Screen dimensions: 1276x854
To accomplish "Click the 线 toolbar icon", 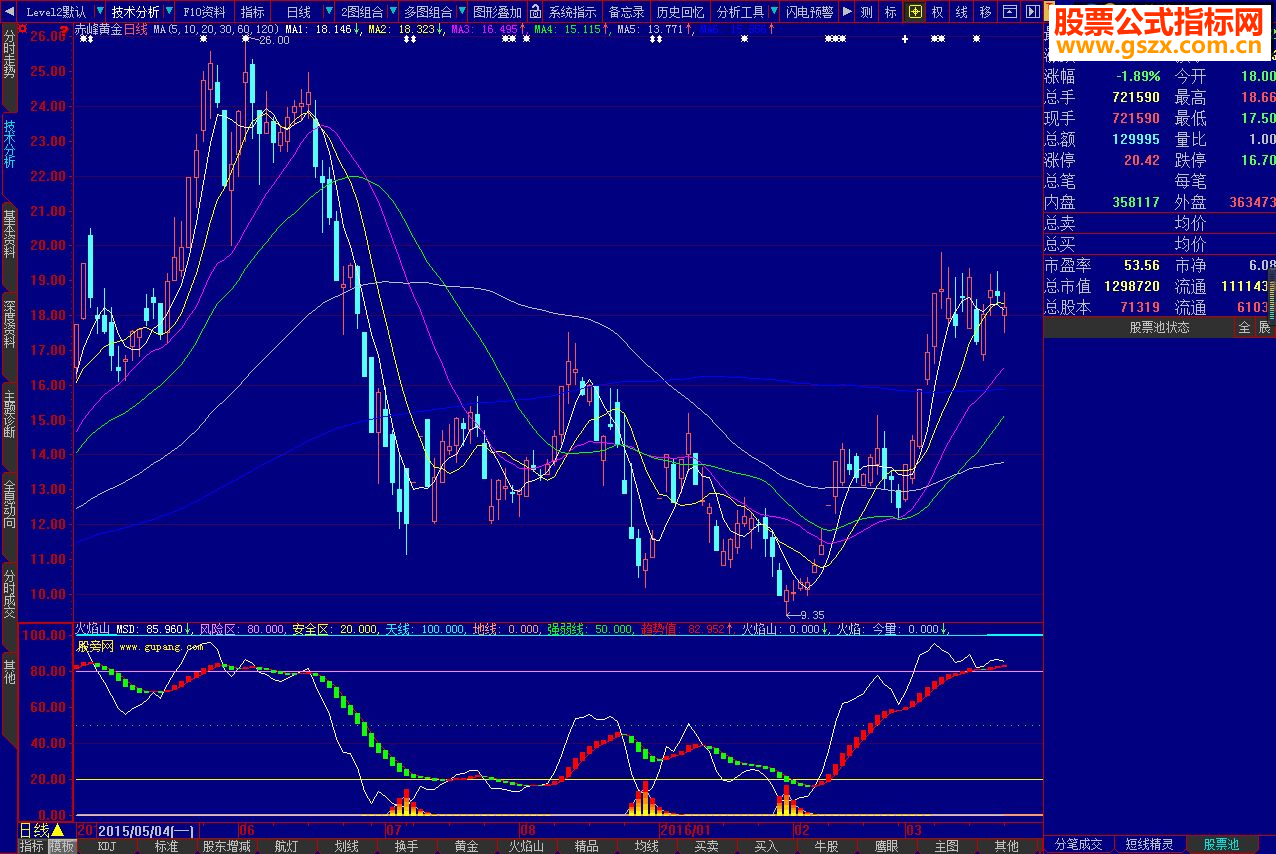I will coord(962,12).
